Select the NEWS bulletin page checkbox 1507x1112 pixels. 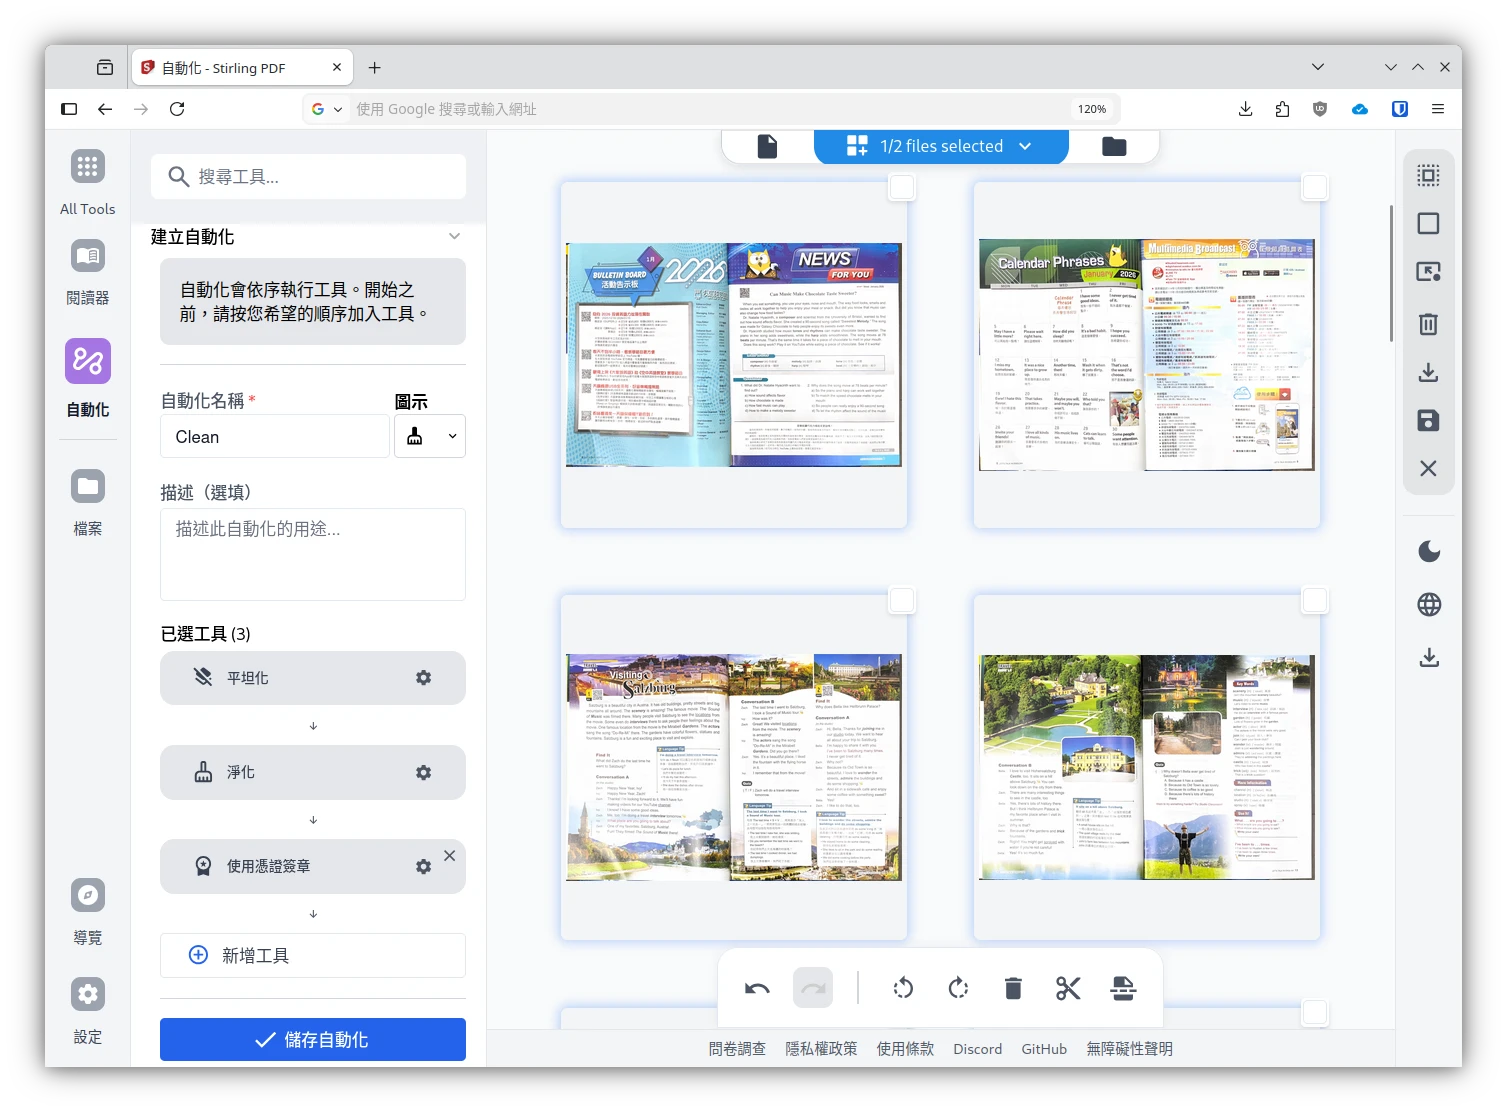coord(902,188)
